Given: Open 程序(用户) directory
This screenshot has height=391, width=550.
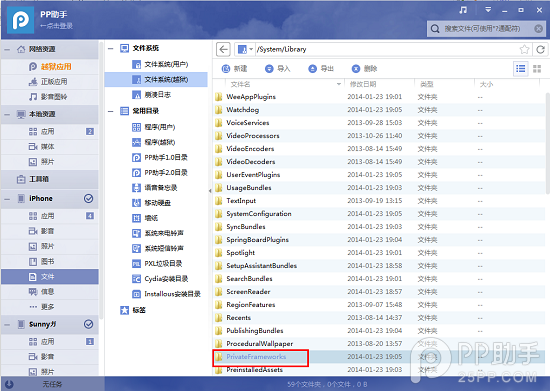Looking at the screenshot, I should pyautogui.click(x=154, y=127).
